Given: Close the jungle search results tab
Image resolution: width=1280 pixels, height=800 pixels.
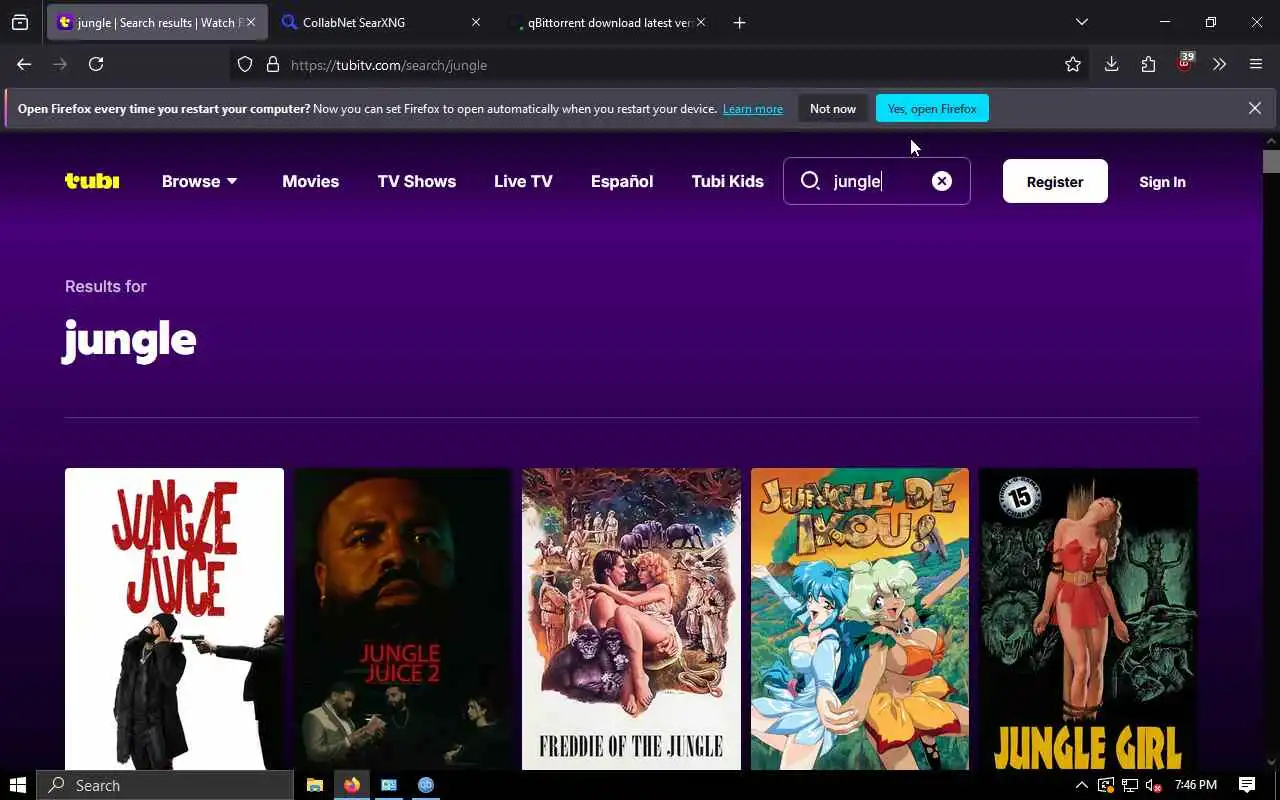Looking at the screenshot, I should click(250, 22).
